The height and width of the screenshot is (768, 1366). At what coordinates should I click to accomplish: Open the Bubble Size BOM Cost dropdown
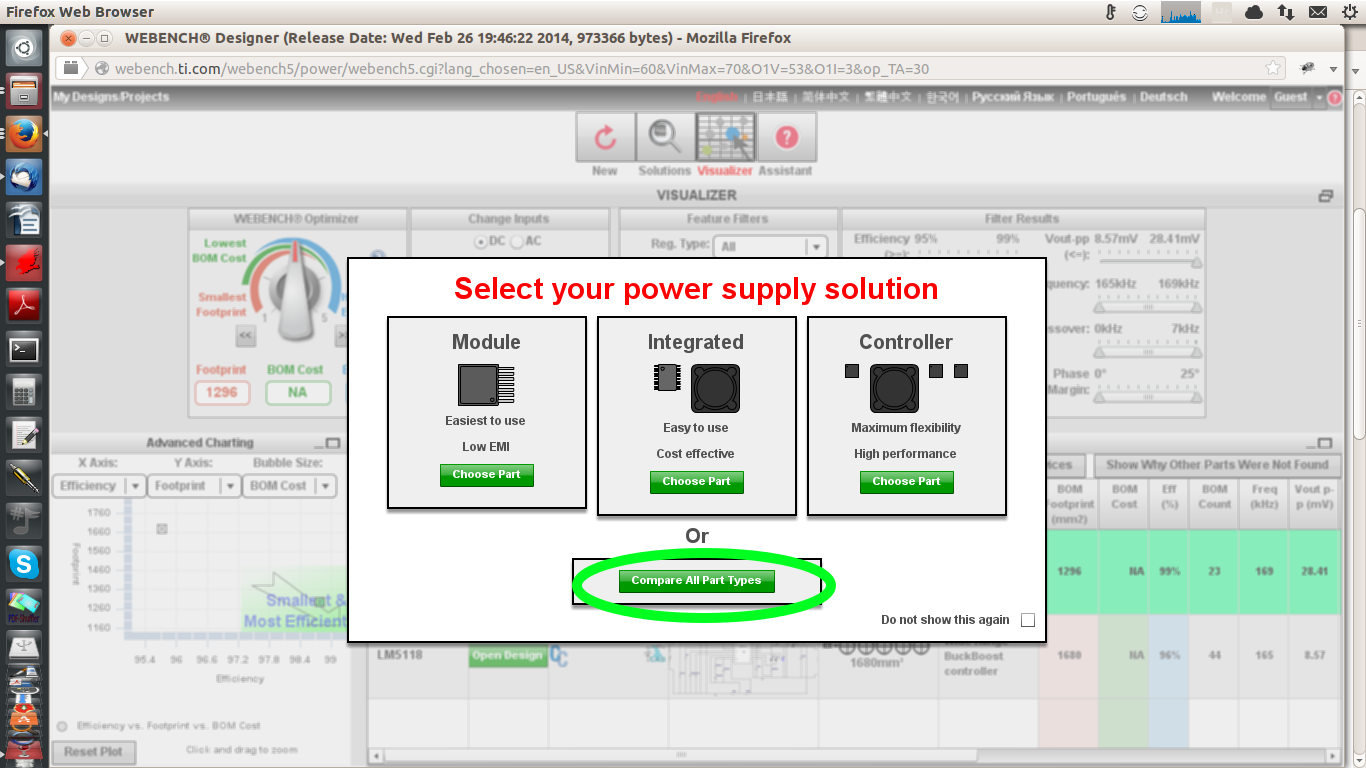(x=290, y=486)
